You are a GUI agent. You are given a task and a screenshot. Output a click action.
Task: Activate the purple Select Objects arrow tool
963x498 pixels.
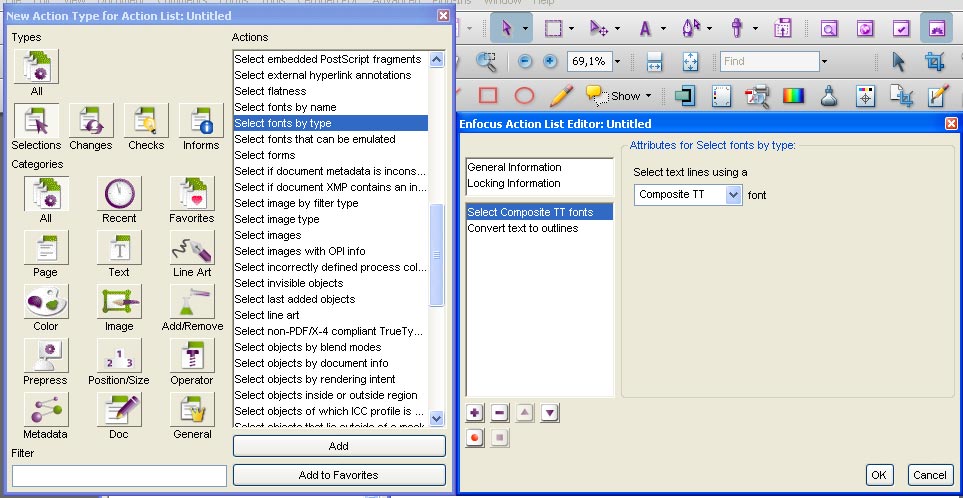506,28
